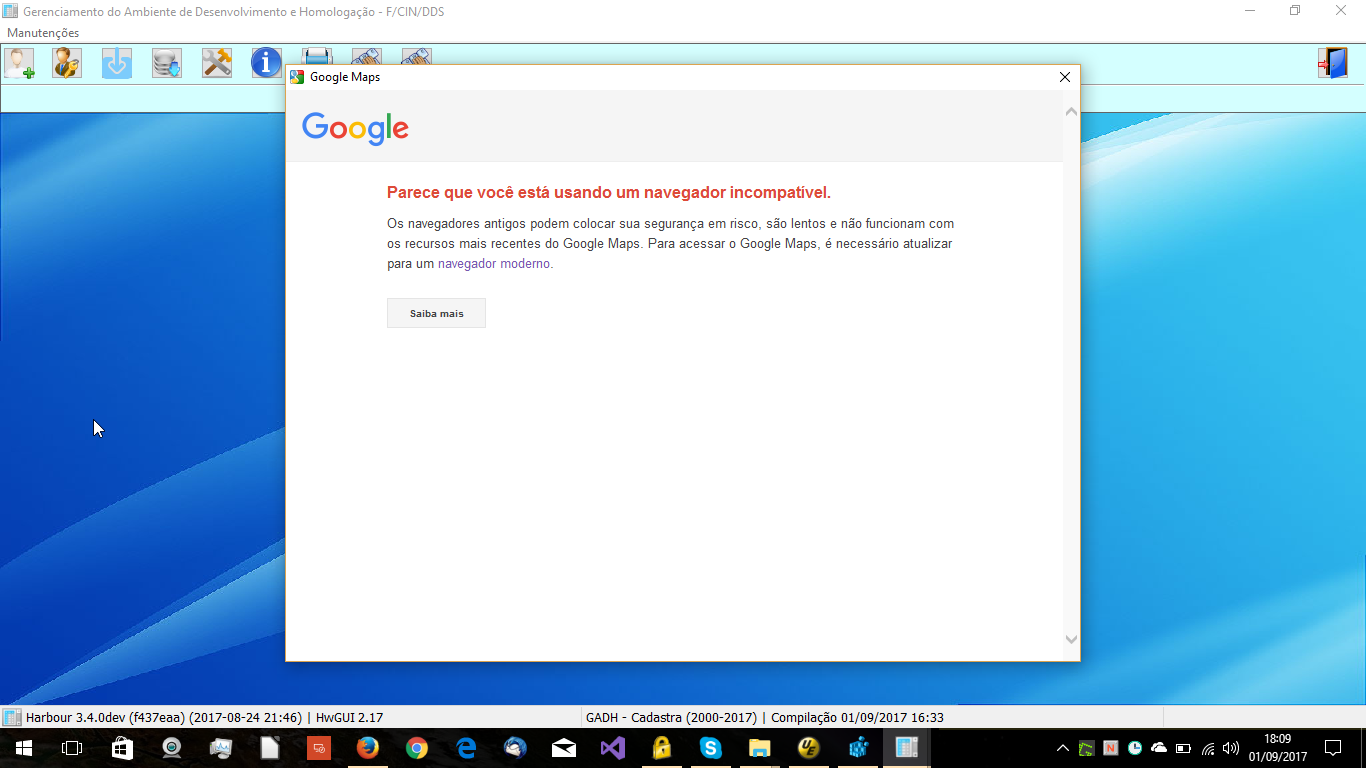Close the Google Maps dialog
1366x768 pixels.
tap(1065, 77)
